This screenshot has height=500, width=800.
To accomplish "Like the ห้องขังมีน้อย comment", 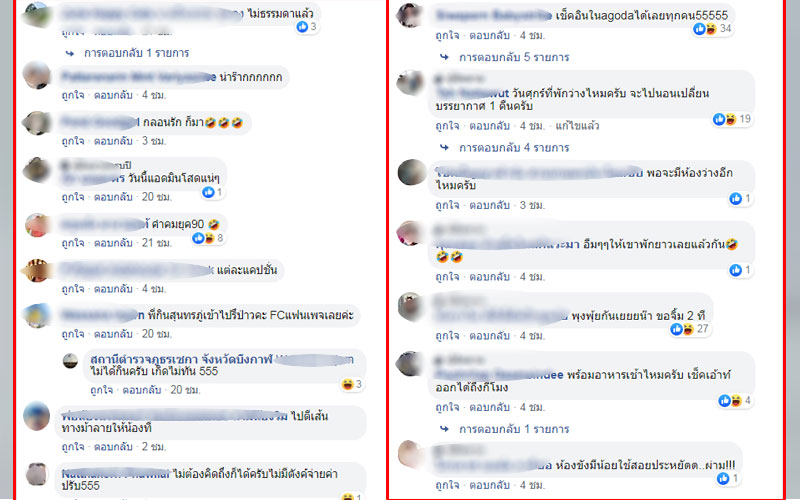I will click(x=447, y=485).
